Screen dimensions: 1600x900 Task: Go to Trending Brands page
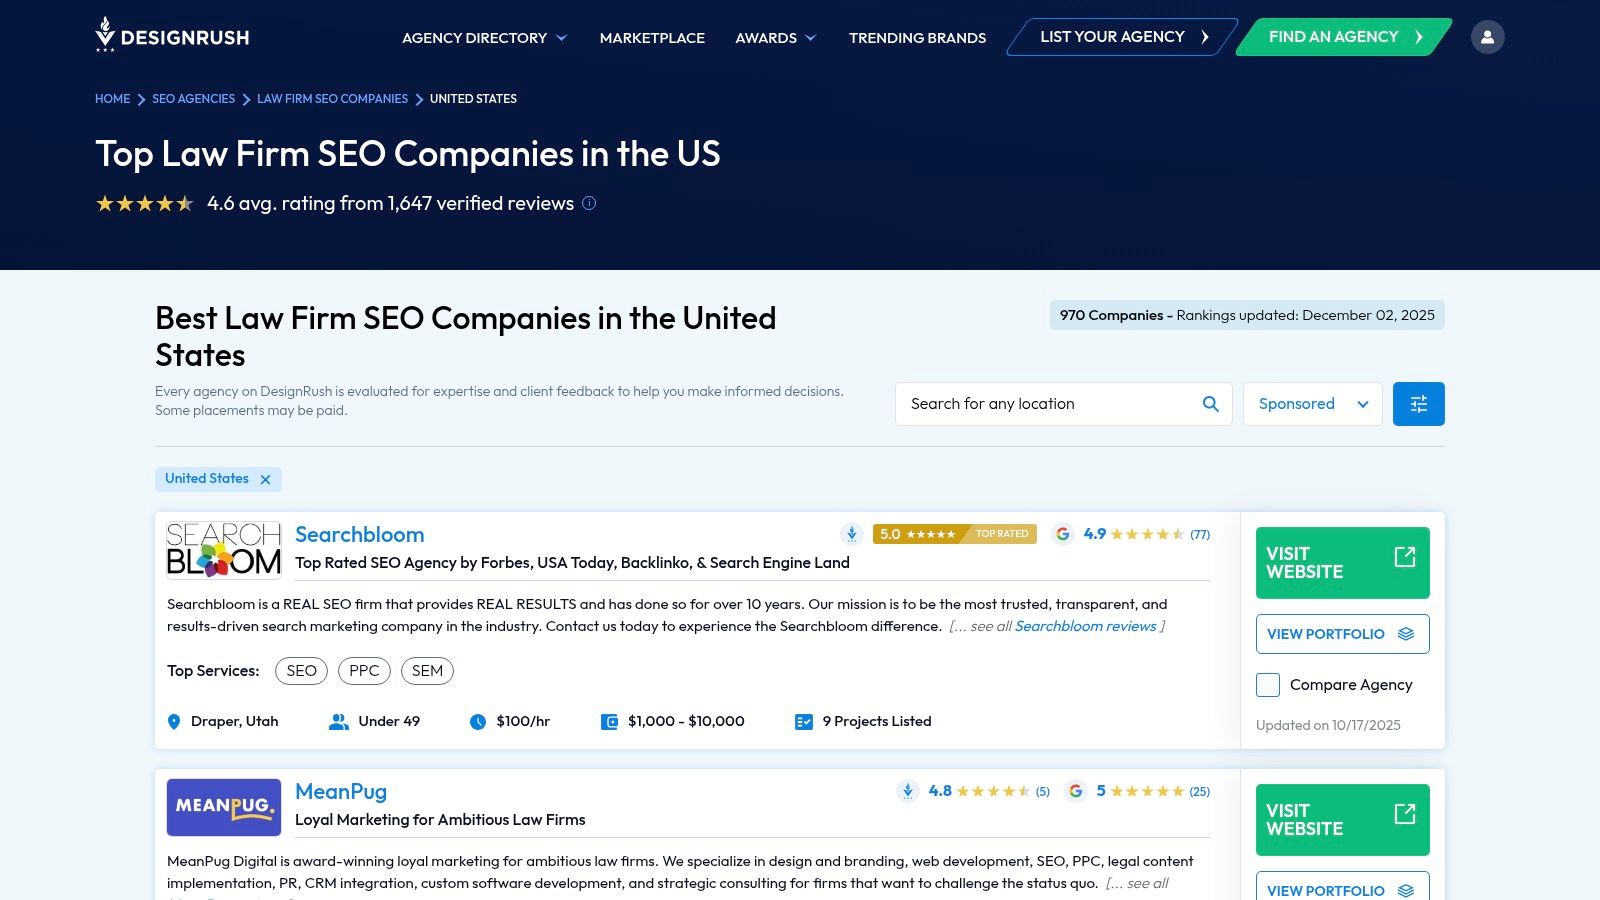point(917,38)
